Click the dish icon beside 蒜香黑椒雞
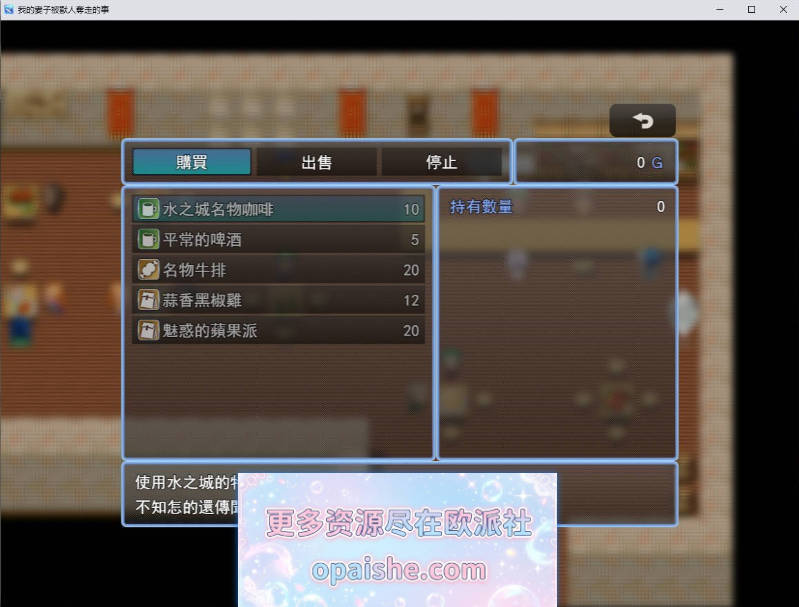 pos(148,300)
